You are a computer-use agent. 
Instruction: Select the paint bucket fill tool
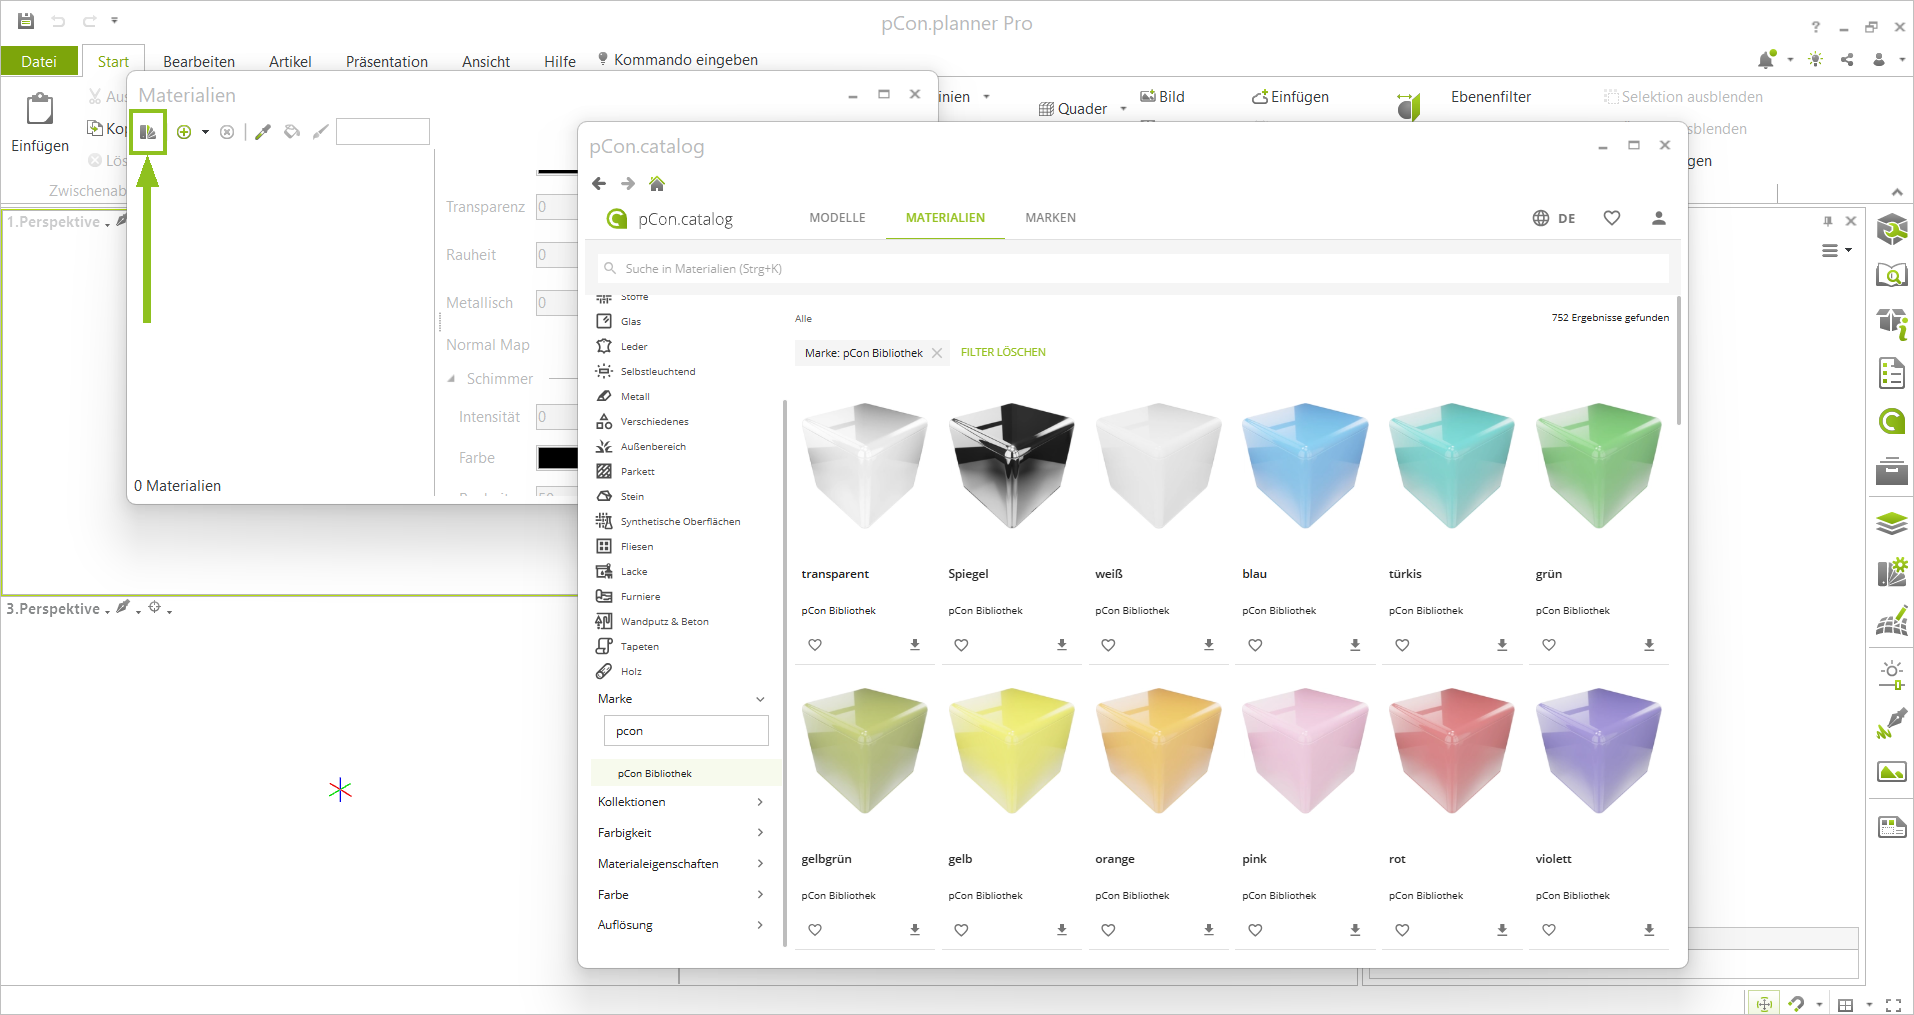tap(292, 132)
